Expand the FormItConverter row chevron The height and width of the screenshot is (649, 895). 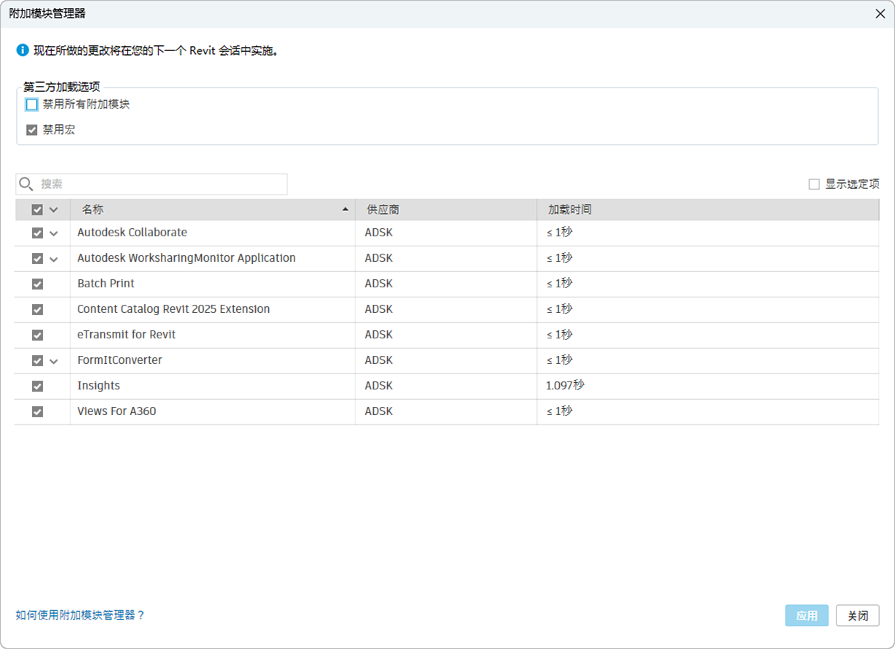point(54,361)
